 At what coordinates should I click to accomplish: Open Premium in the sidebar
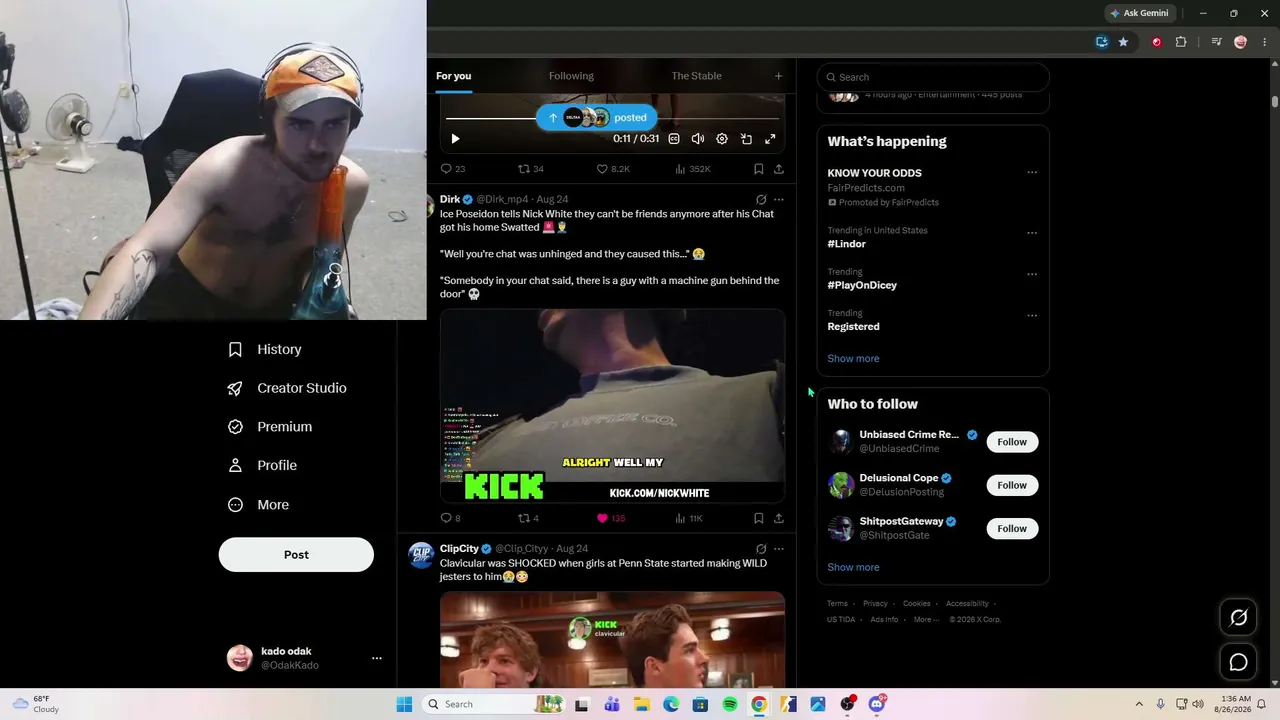pos(270,427)
